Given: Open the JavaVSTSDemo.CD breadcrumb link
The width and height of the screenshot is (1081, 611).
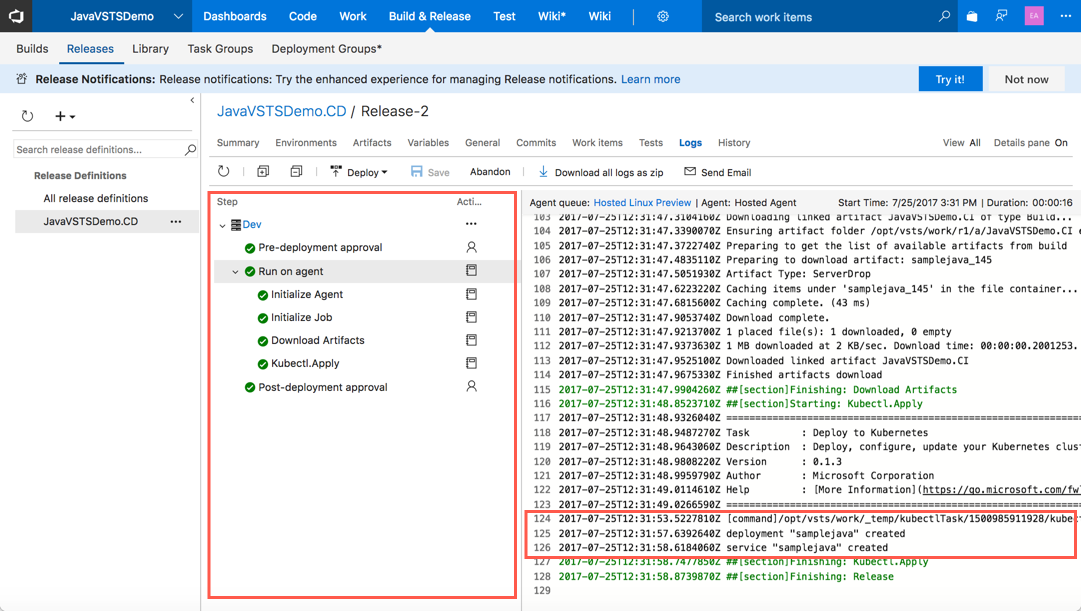Looking at the screenshot, I should click(281, 111).
